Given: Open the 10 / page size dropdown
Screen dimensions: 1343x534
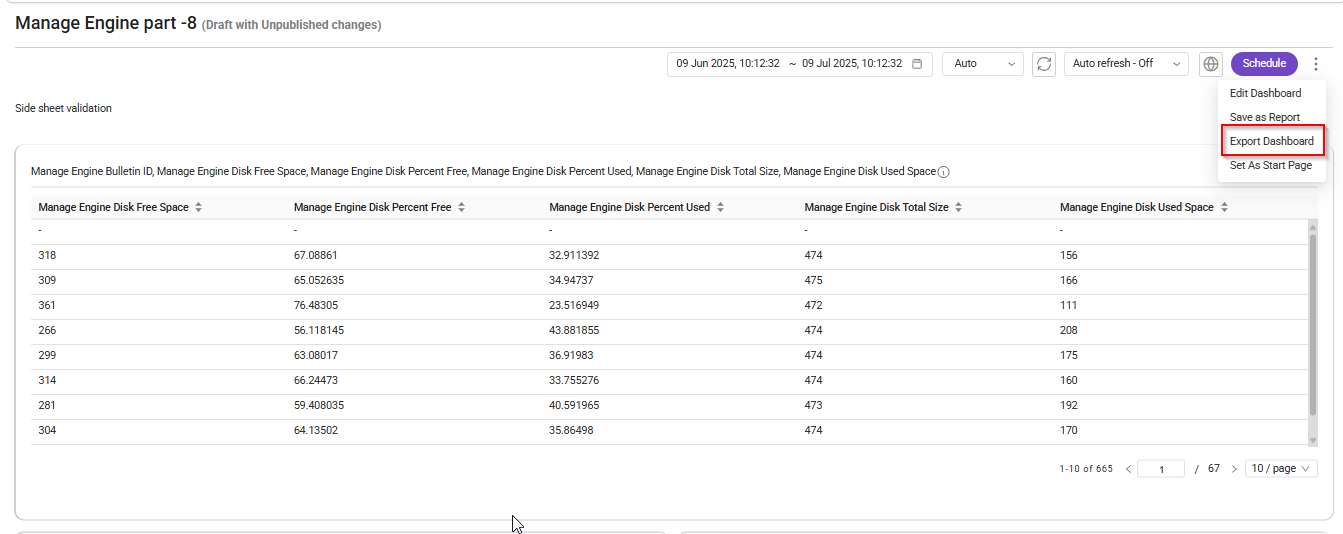Looking at the screenshot, I should pos(1281,469).
